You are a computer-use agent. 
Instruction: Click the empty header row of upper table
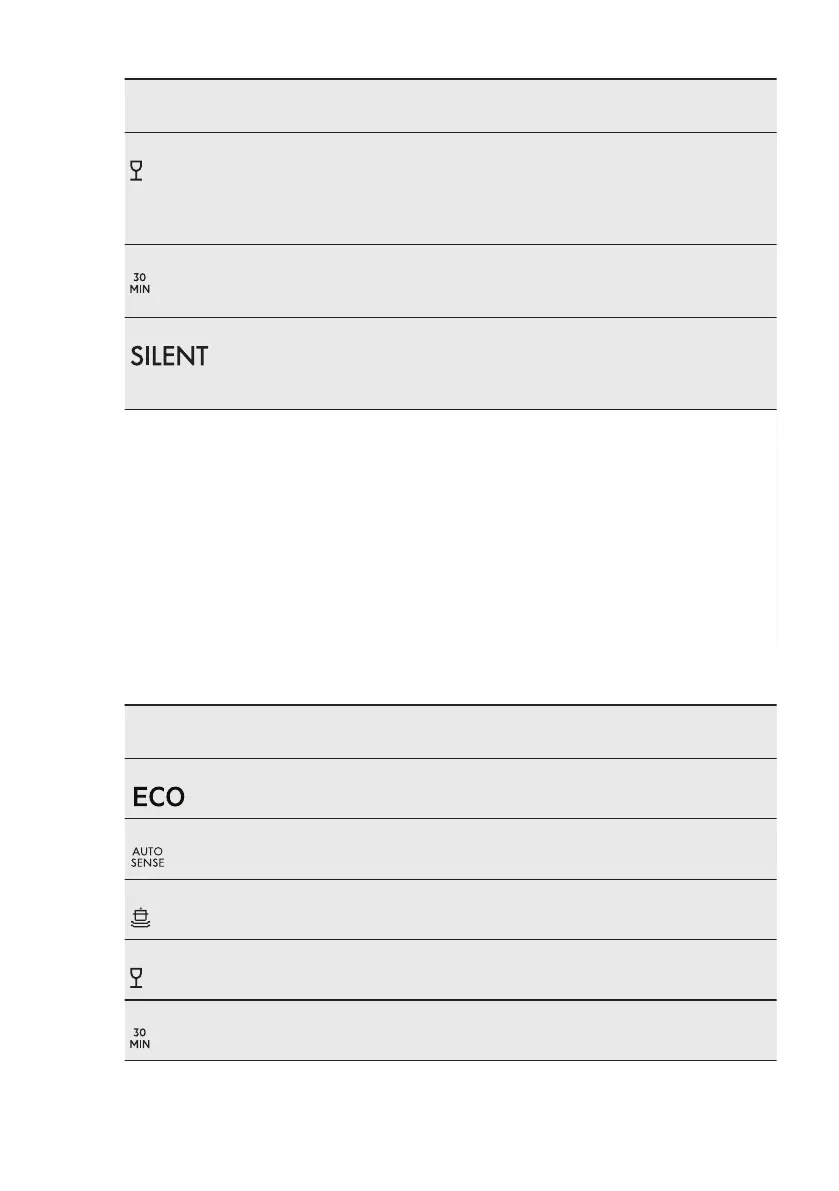(x=450, y=106)
